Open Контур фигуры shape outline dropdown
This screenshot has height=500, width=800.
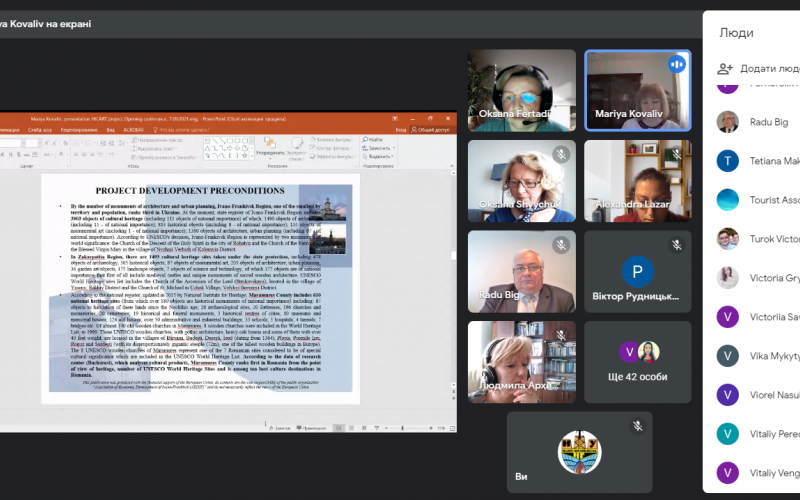click(x=331, y=148)
